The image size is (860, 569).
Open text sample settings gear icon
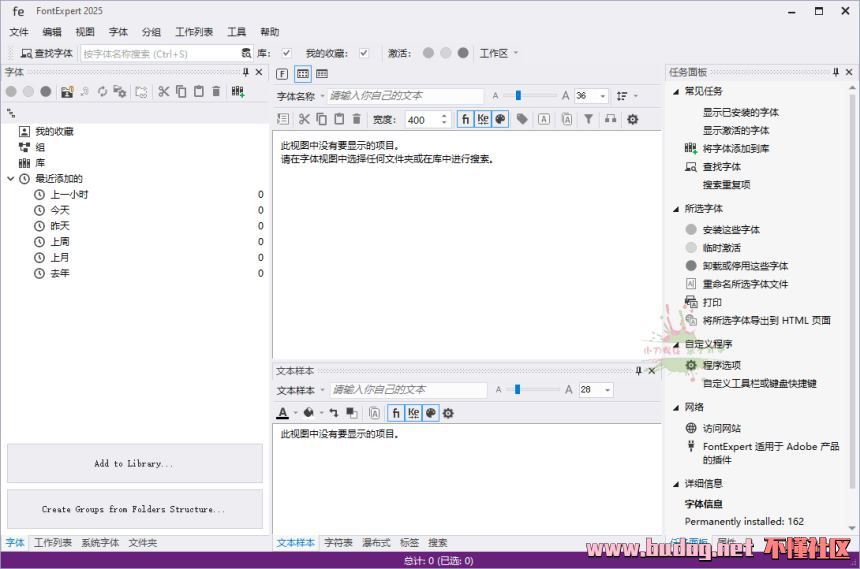tap(448, 413)
